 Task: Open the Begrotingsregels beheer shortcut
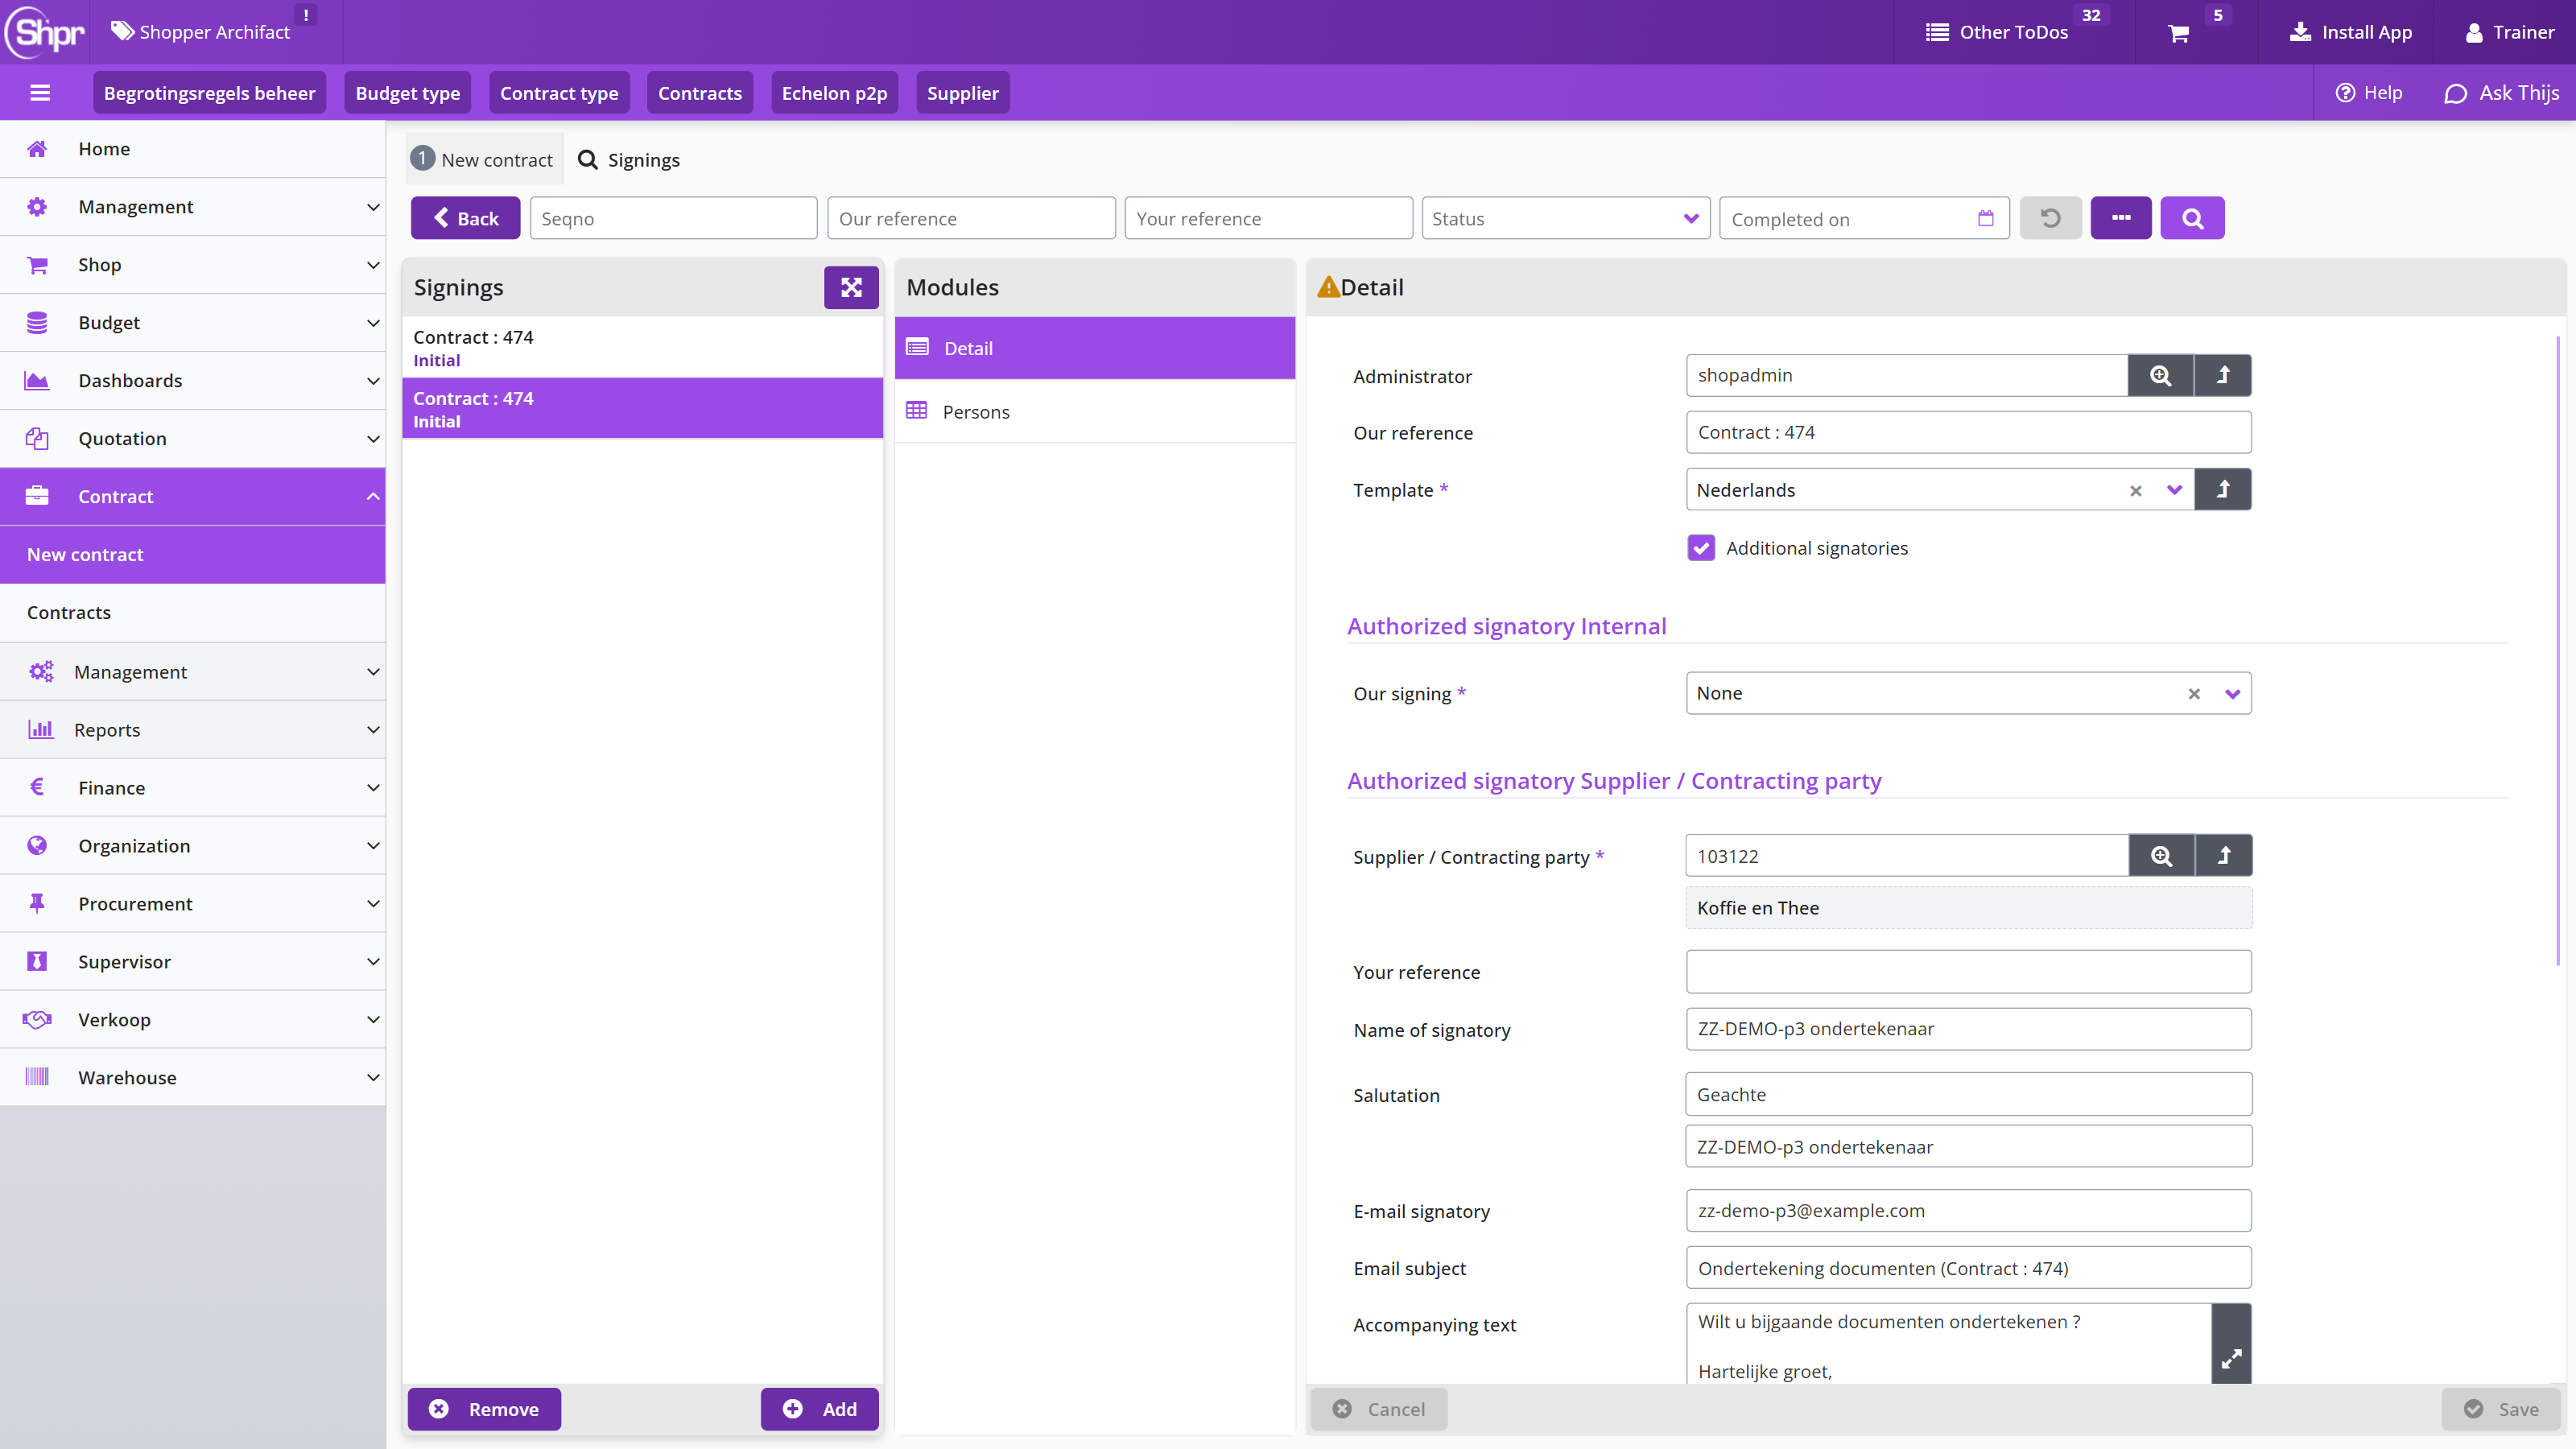[209, 93]
